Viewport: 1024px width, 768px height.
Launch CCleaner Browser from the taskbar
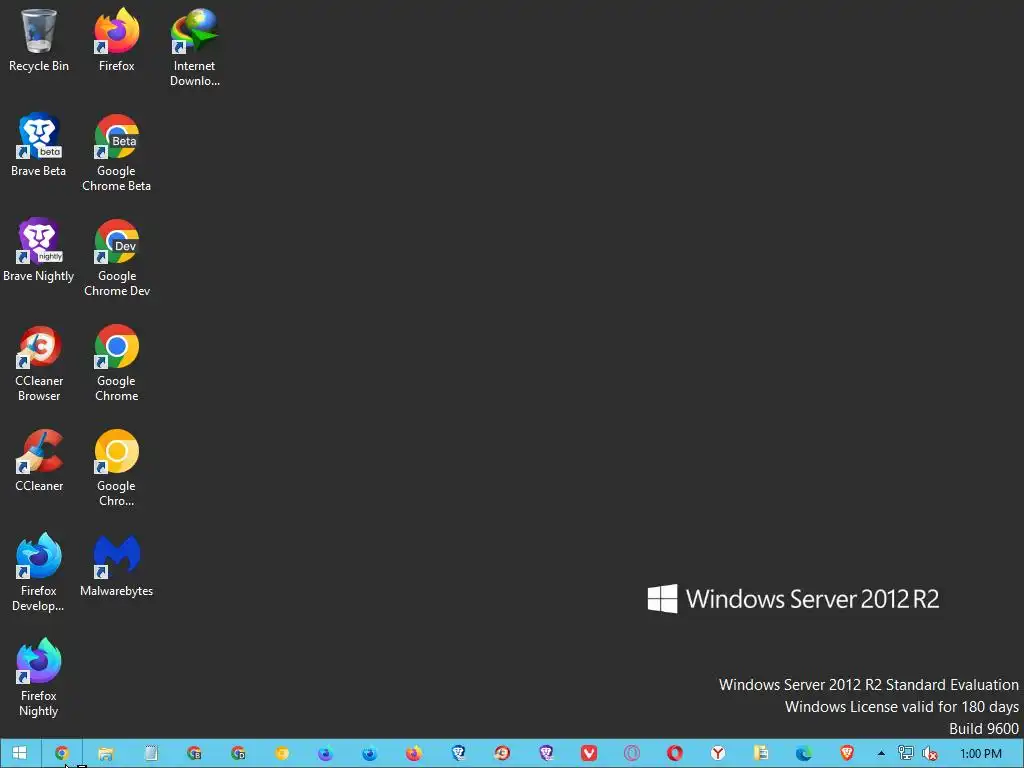click(502, 753)
